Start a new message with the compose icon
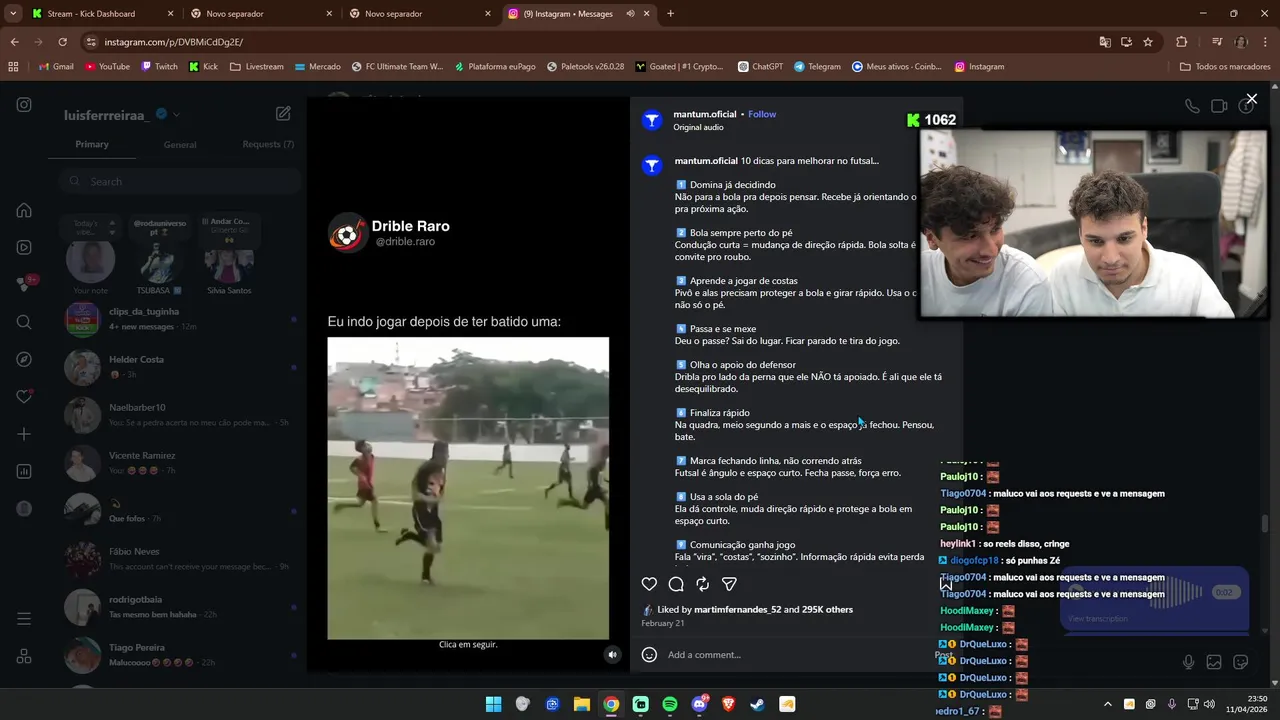Viewport: 1280px width, 720px height. click(x=283, y=114)
